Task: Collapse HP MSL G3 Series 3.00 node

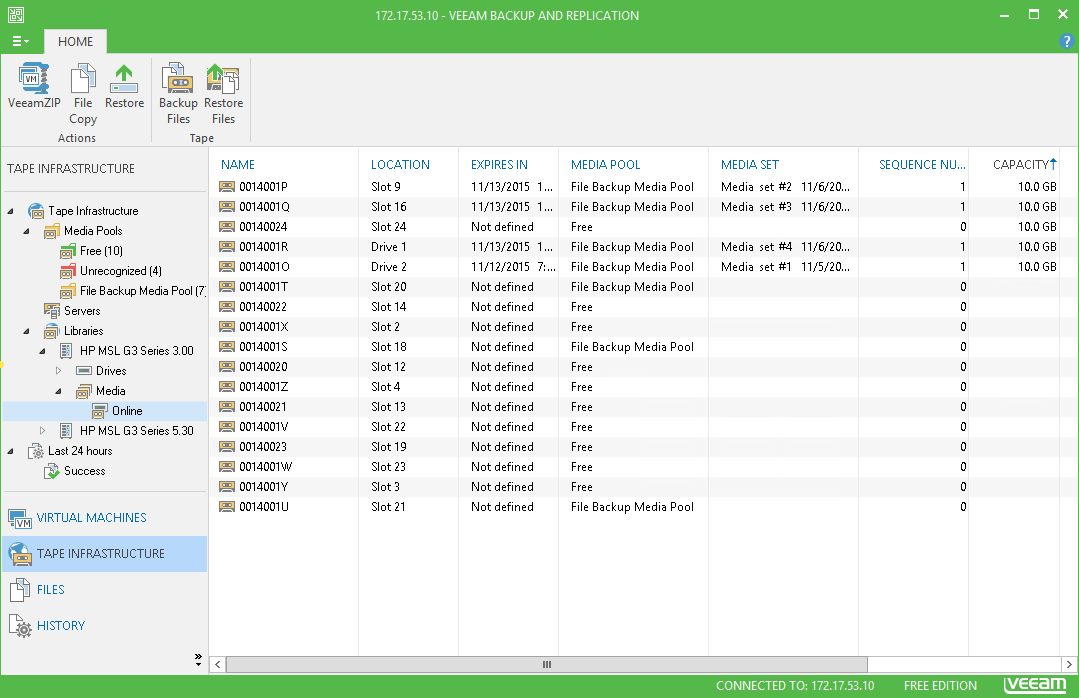Action: pos(42,350)
